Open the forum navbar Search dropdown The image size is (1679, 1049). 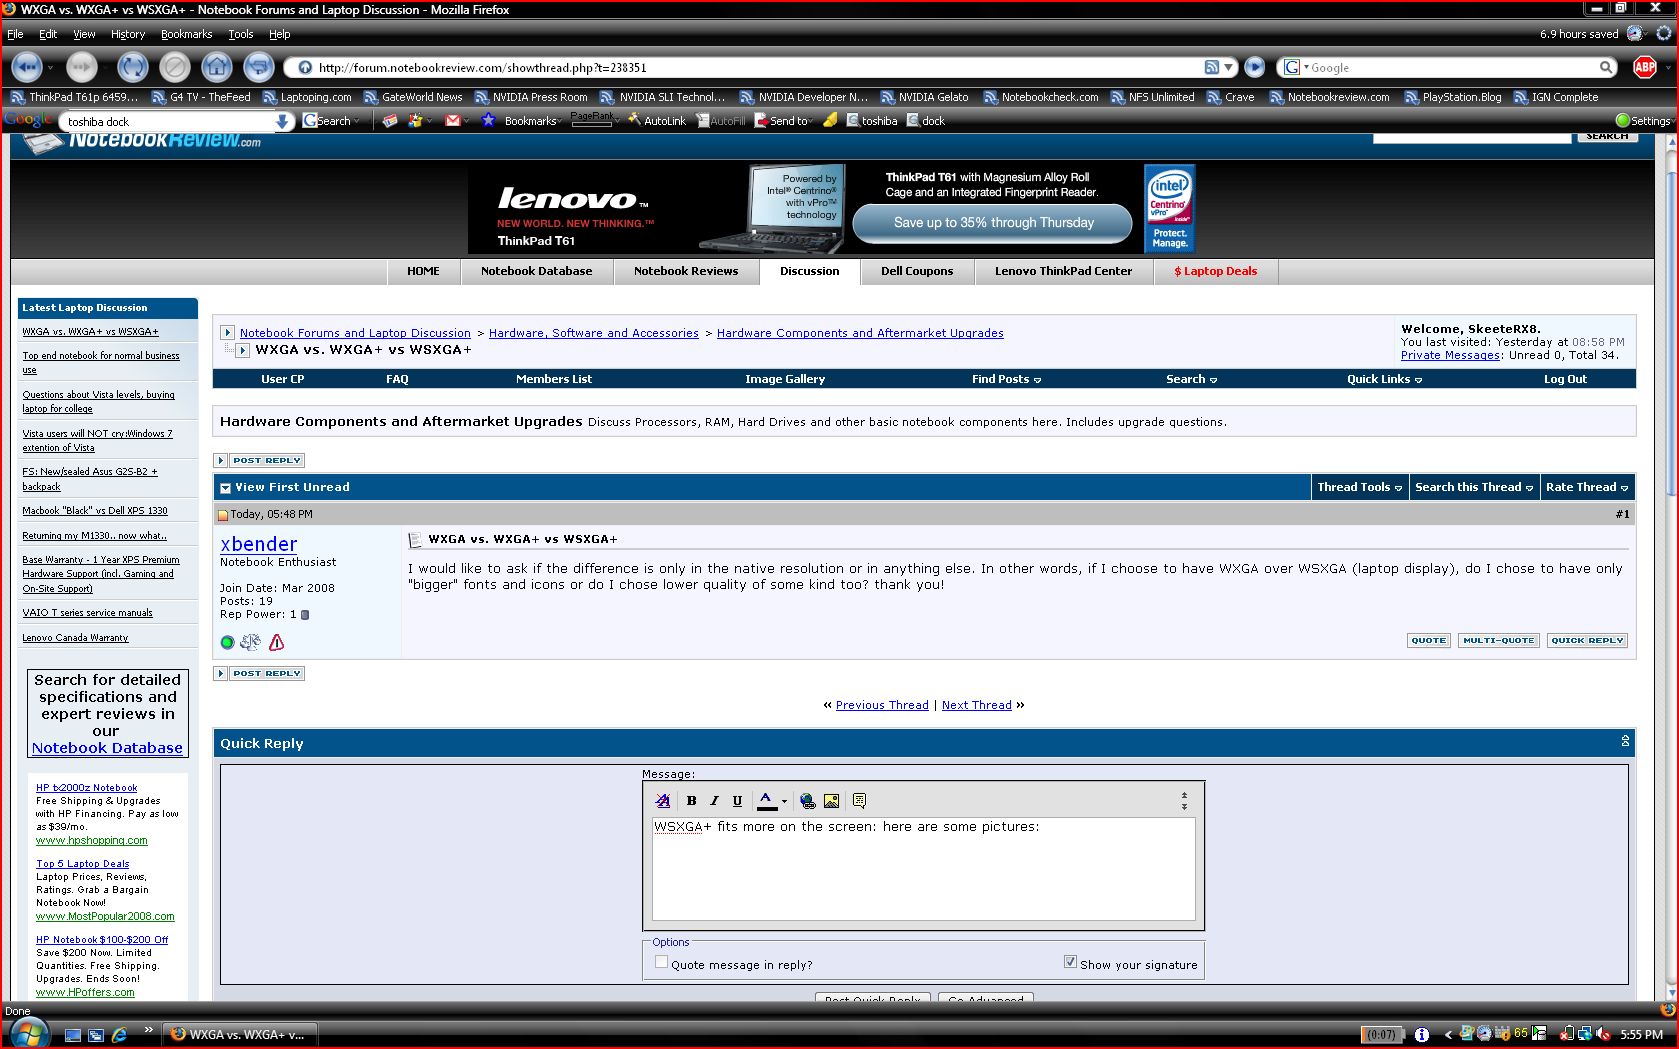pyautogui.click(x=1191, y=379)
